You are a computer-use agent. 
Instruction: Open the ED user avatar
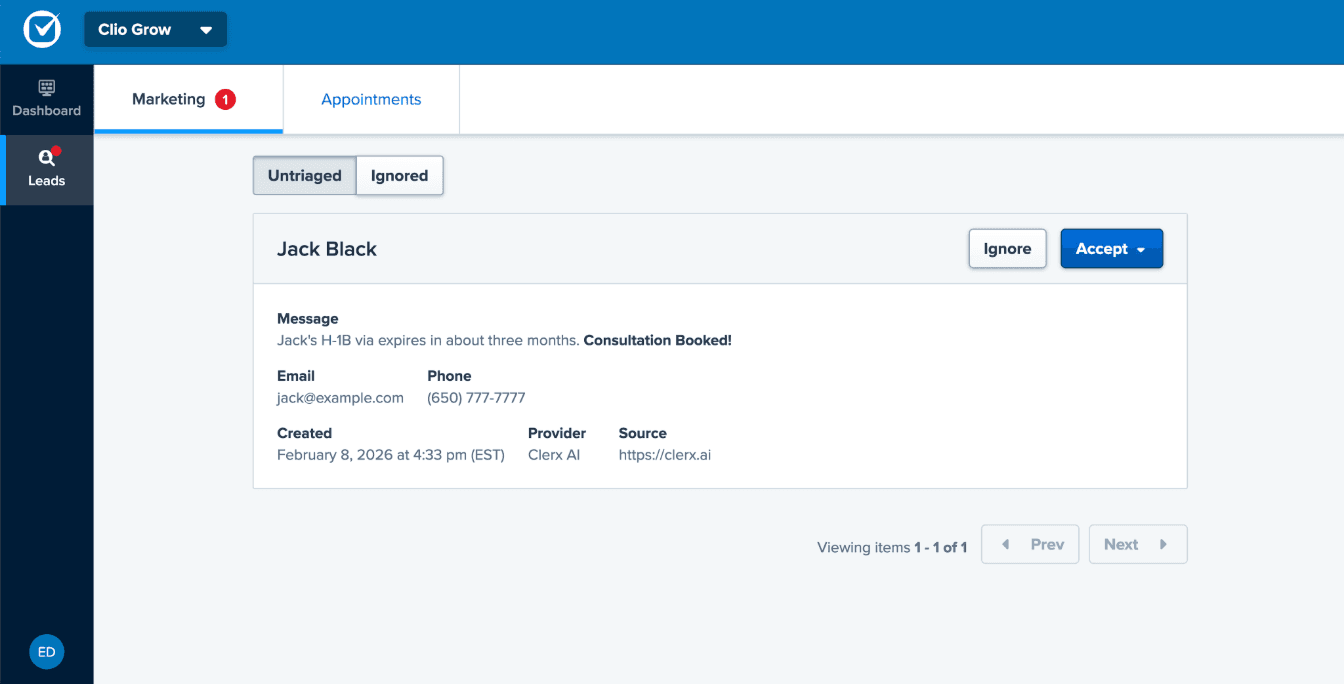[x=46, y=652]
